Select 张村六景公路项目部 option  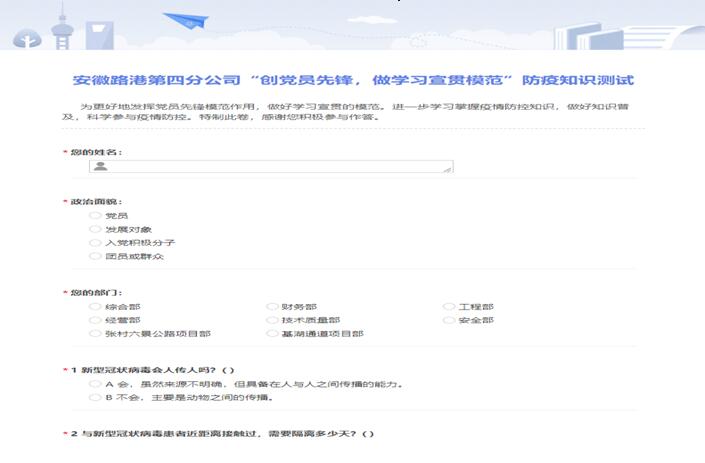95,334
